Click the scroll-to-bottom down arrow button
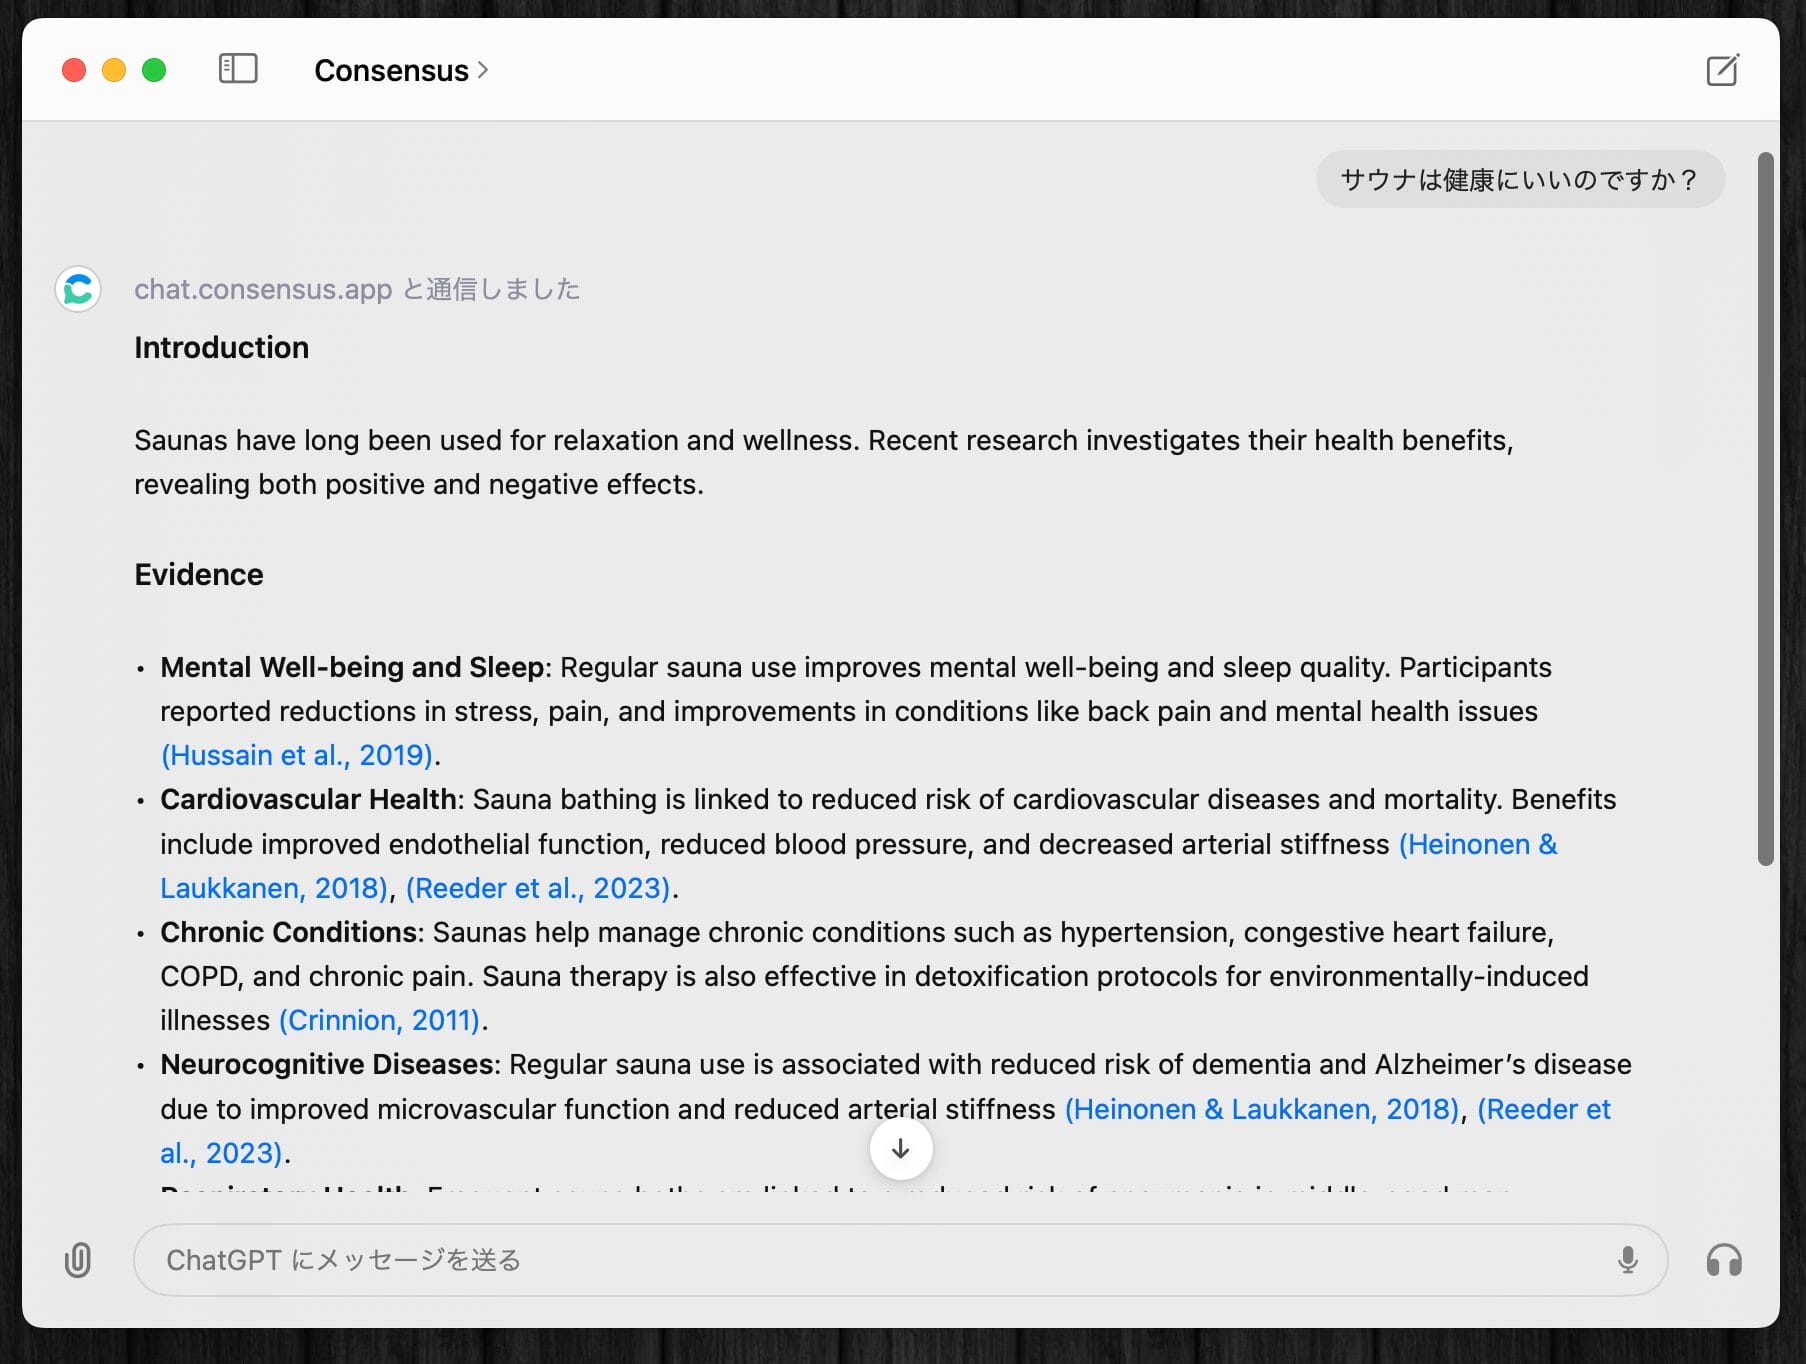Screen dimensions: 1806x1364 click(900, 1149)
